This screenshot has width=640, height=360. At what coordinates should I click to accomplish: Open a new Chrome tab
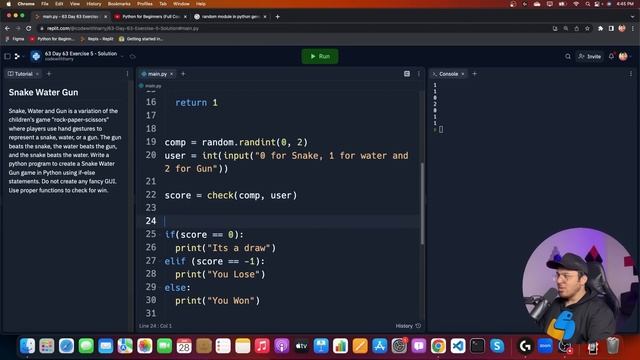pos(278,17)
